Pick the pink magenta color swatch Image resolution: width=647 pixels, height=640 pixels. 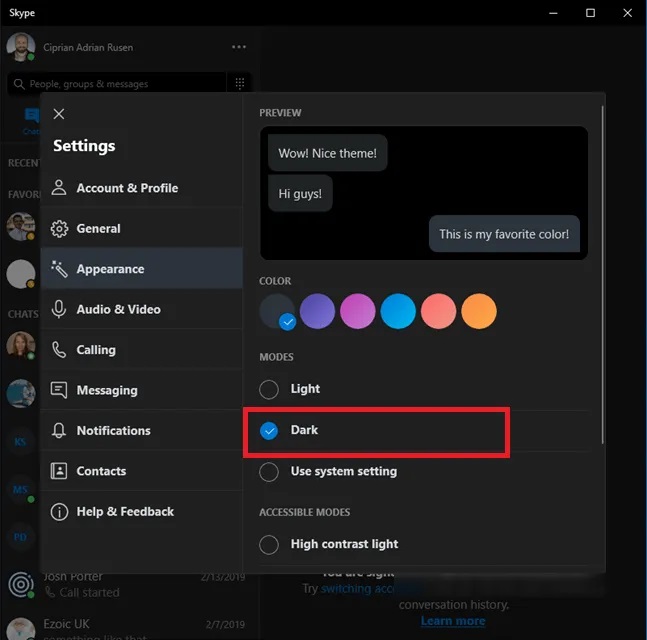357,311
